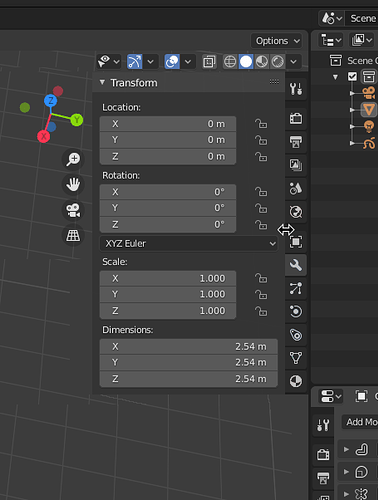Open the scene browse dropdown next to Scene
Viewport: 378px width, 500px height.
pyautogui.click(x=332, y=18)
